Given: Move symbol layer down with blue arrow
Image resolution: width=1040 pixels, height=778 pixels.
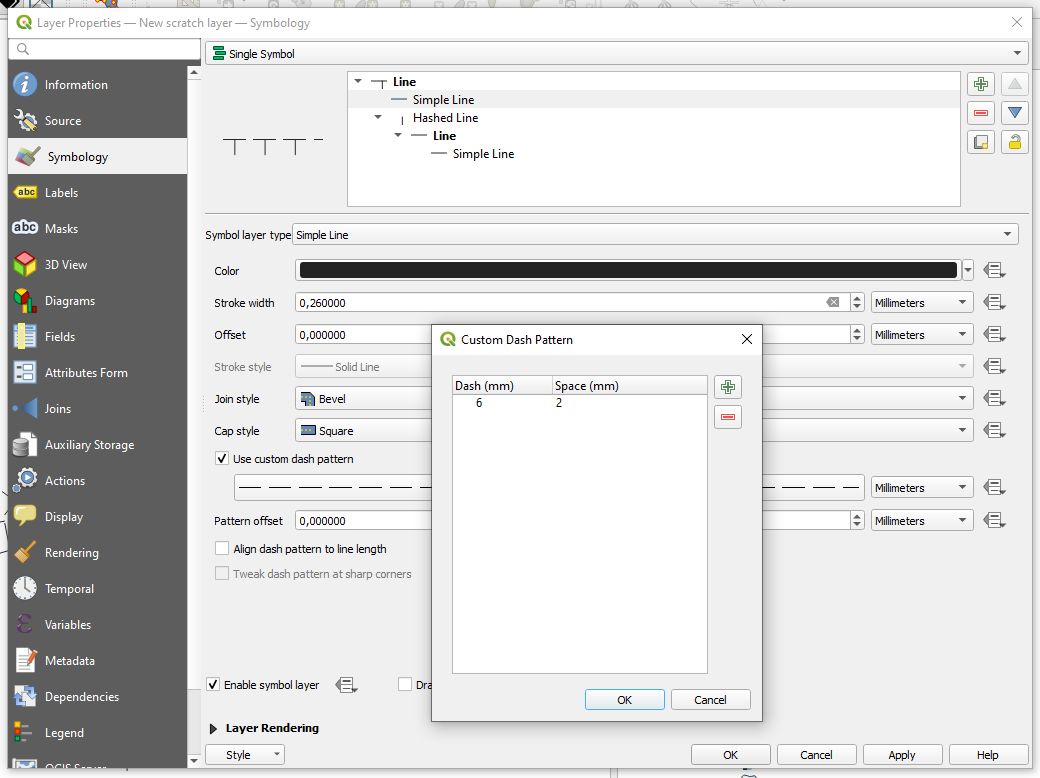Looking at the screenshot, I should [1015, 113].
